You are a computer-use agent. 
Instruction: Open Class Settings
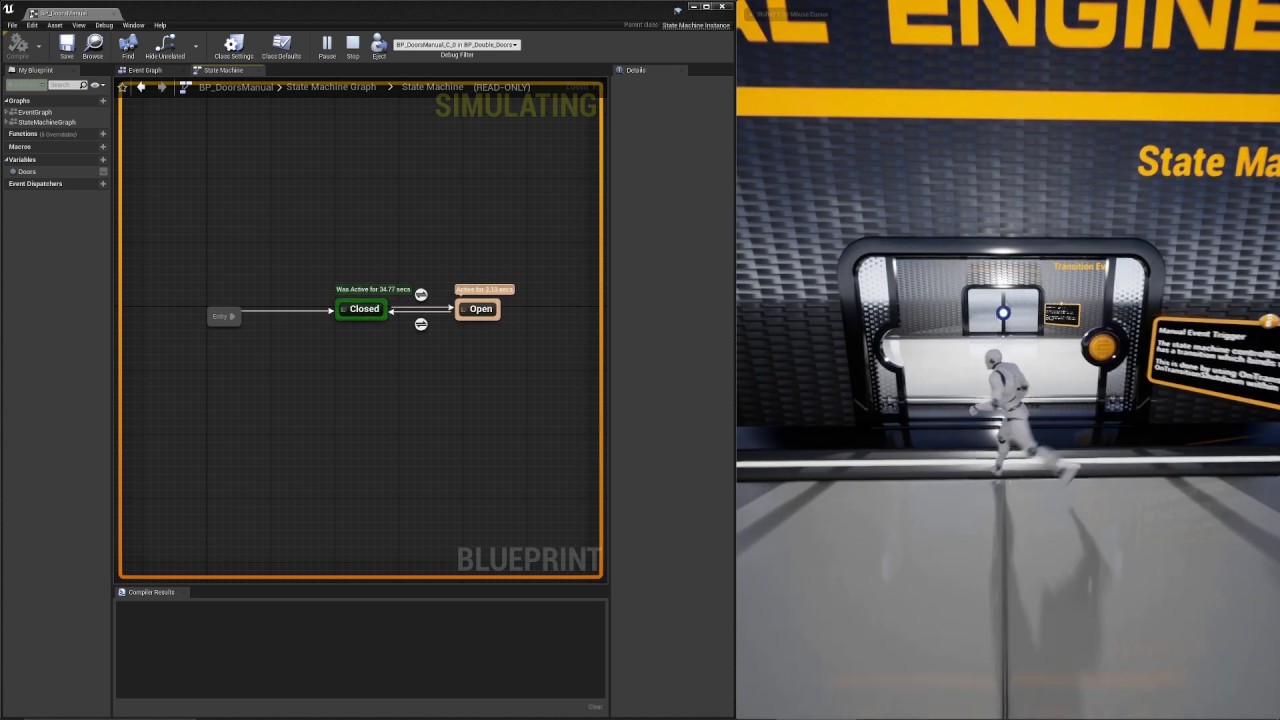pos(233,46)
